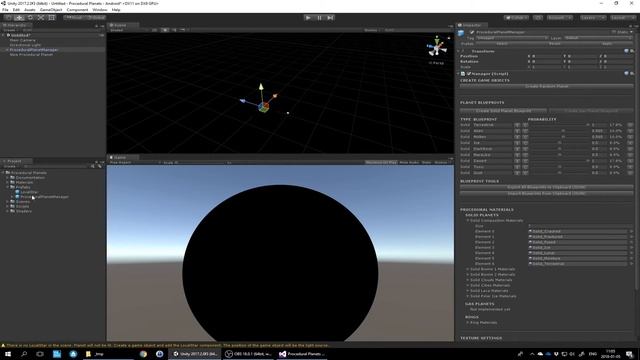Select the Scale tool in toolbar
The image size is (640, 360).
tap(41, 18)
